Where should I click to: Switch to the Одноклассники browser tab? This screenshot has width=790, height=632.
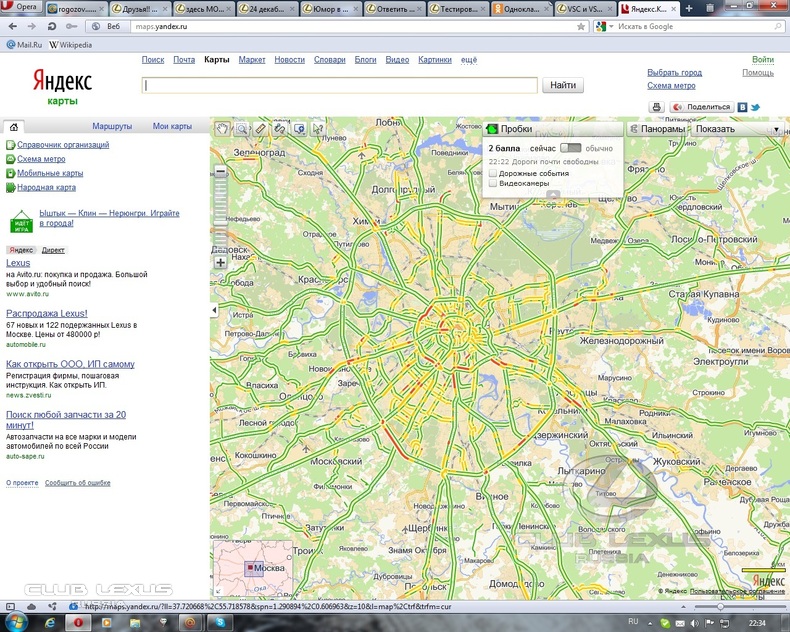521,9
